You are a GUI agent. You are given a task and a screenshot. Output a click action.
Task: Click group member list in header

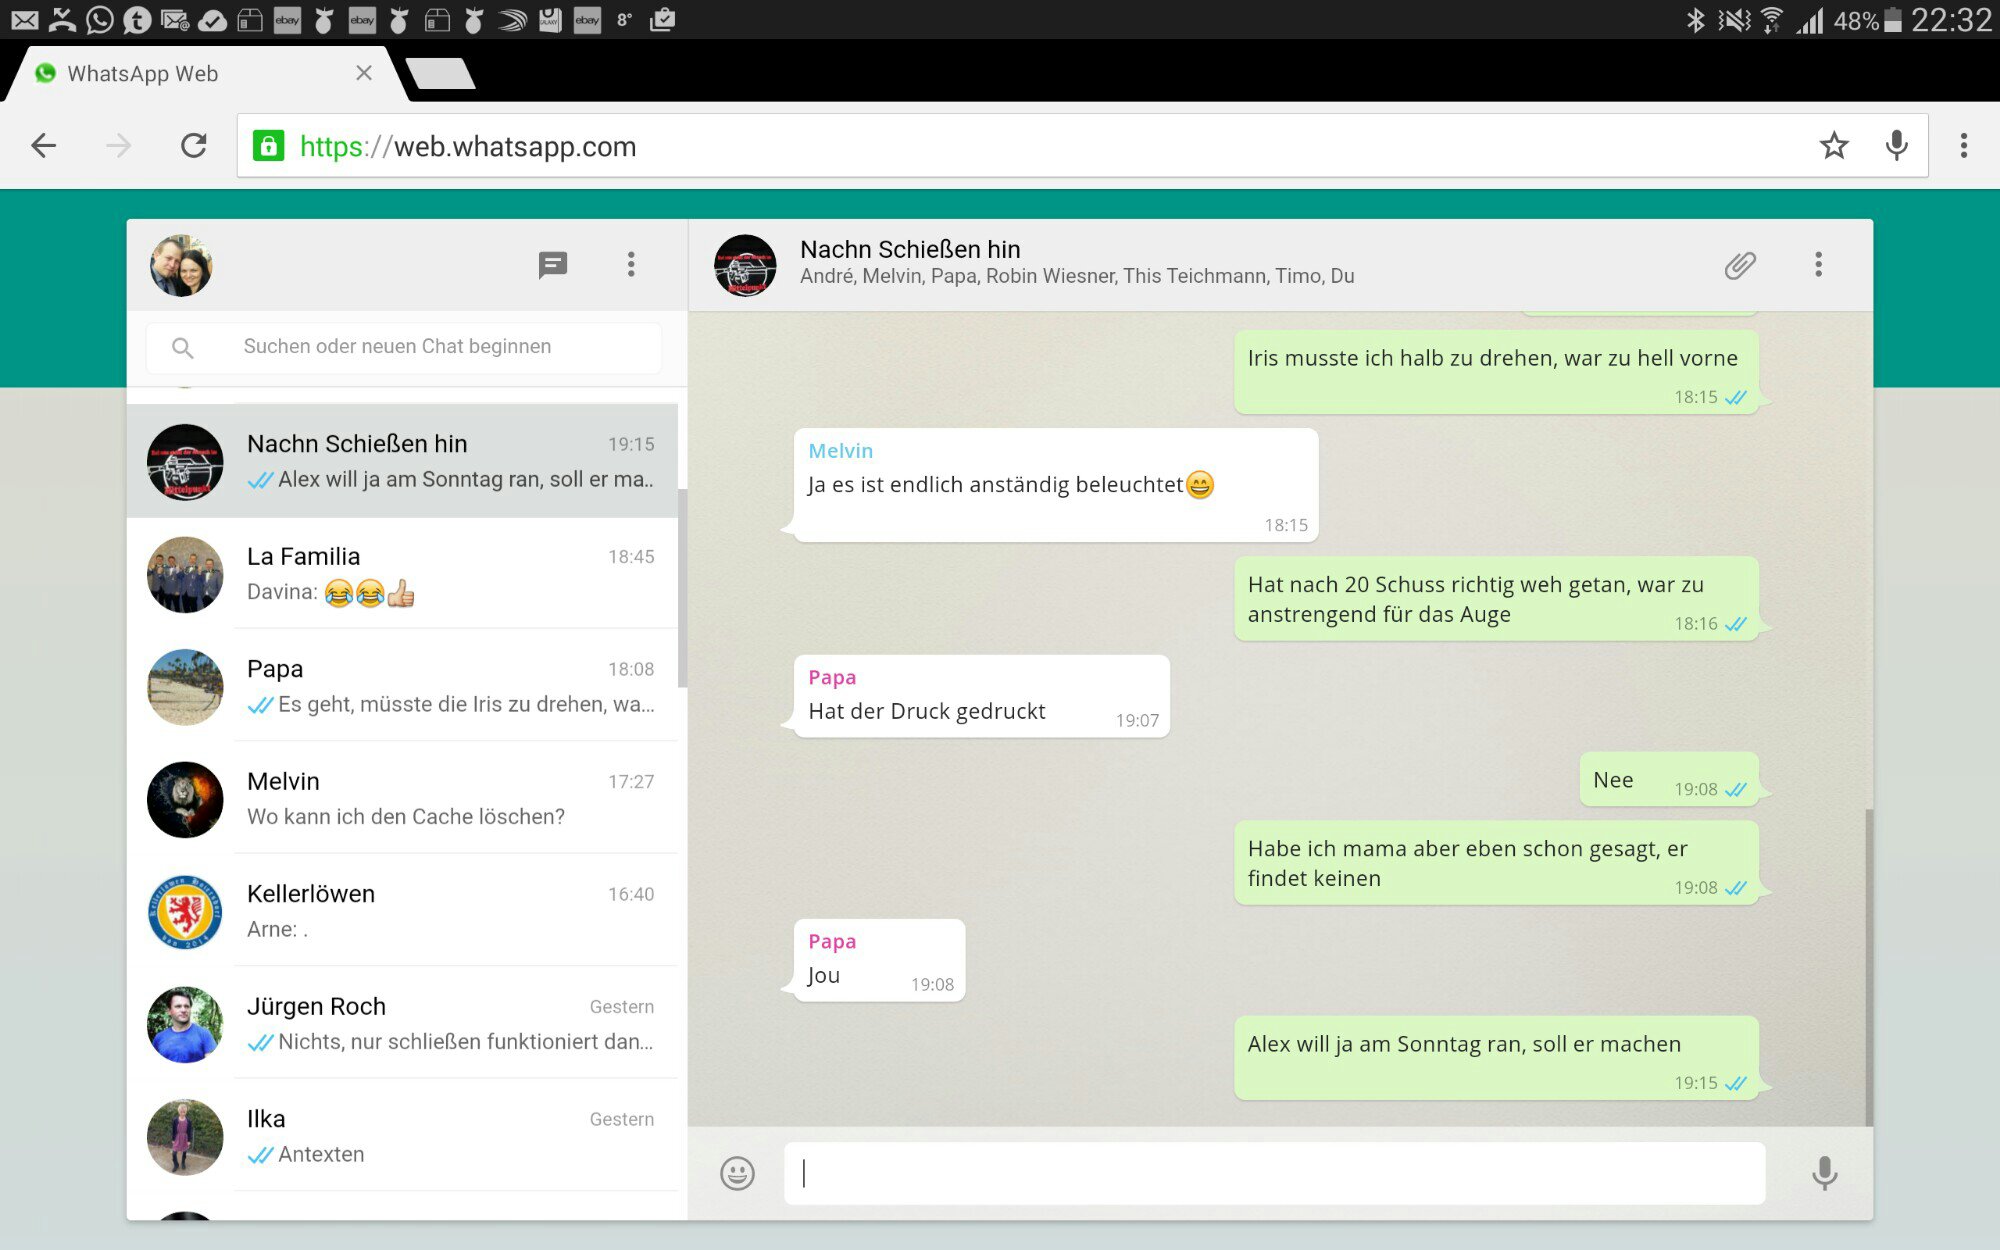click(x=1077, y=276)
